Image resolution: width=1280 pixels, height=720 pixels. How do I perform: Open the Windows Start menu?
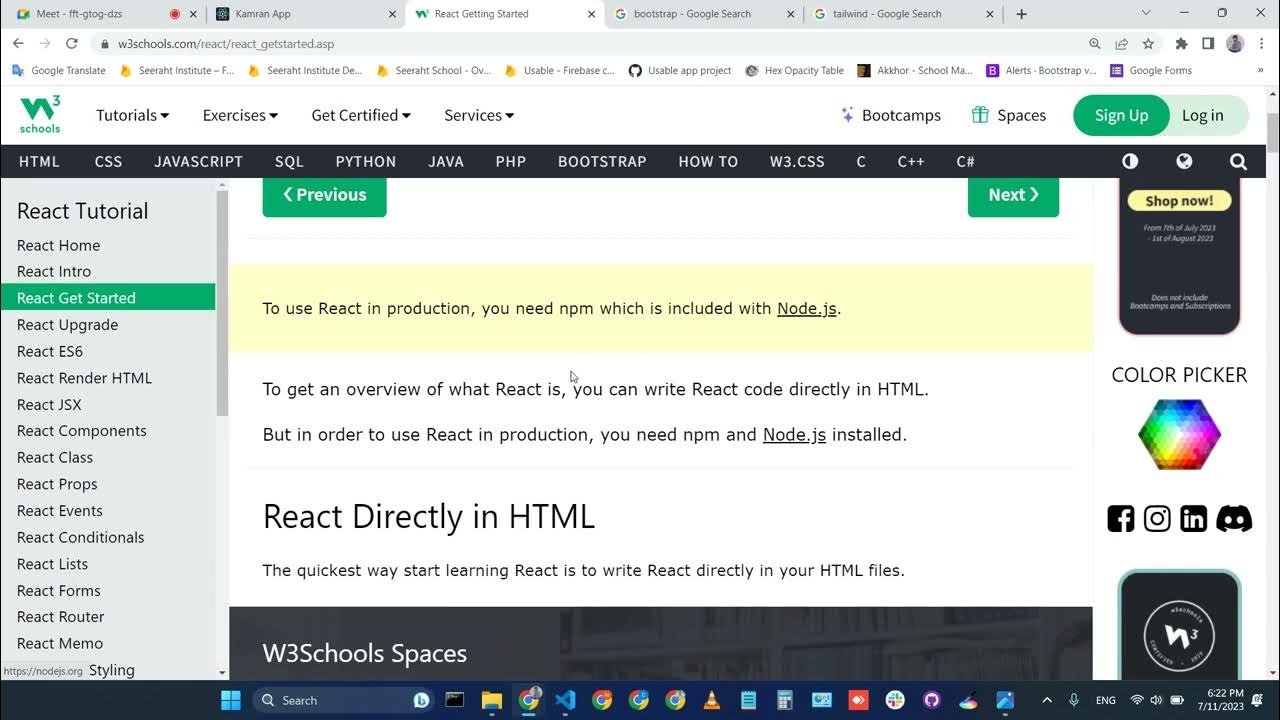tap(231, 700)
